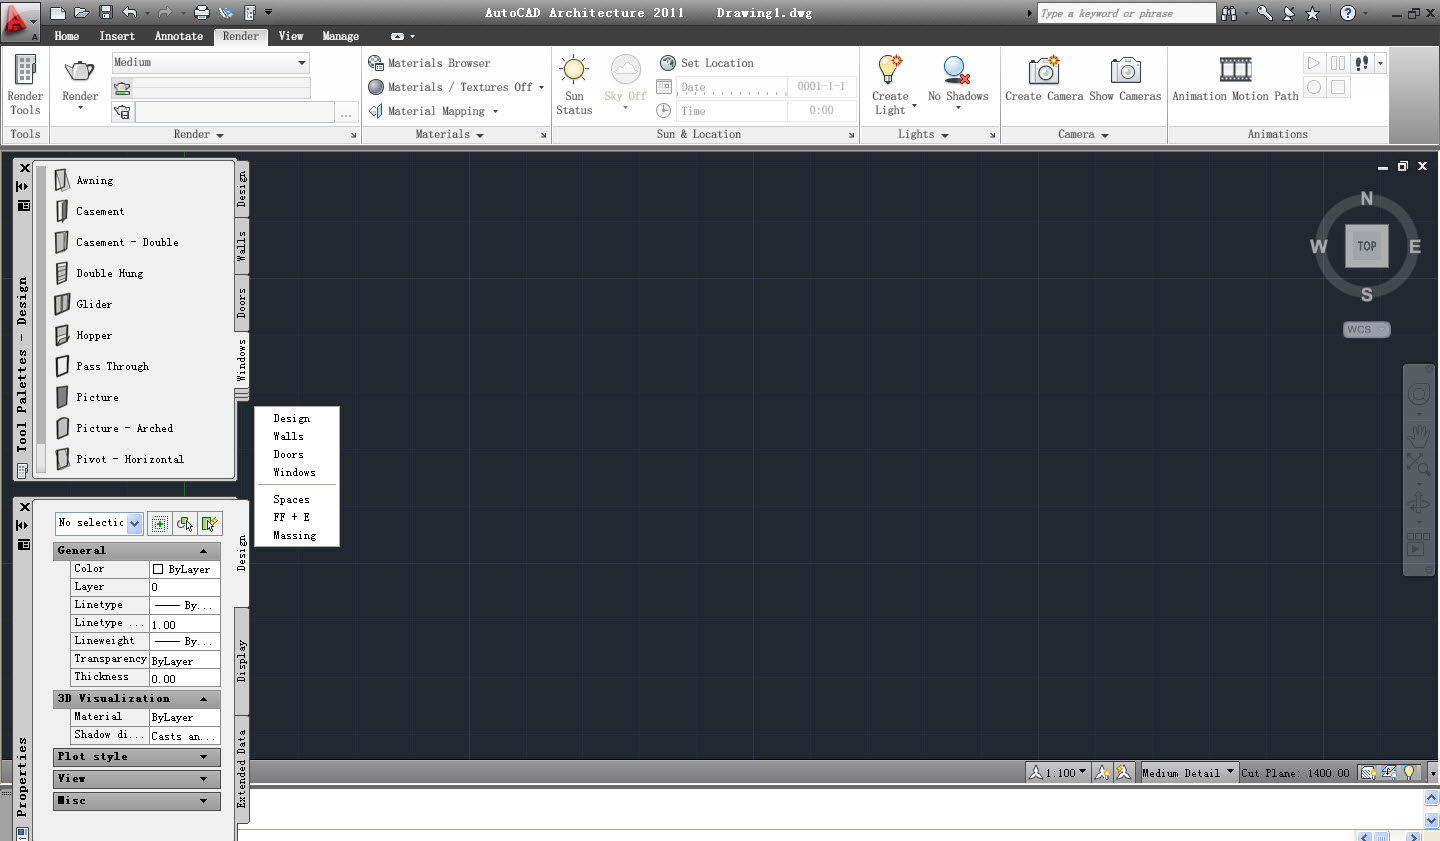
Task: Open the WCS coordinate system dropdown
Action: click(1367, 329)
